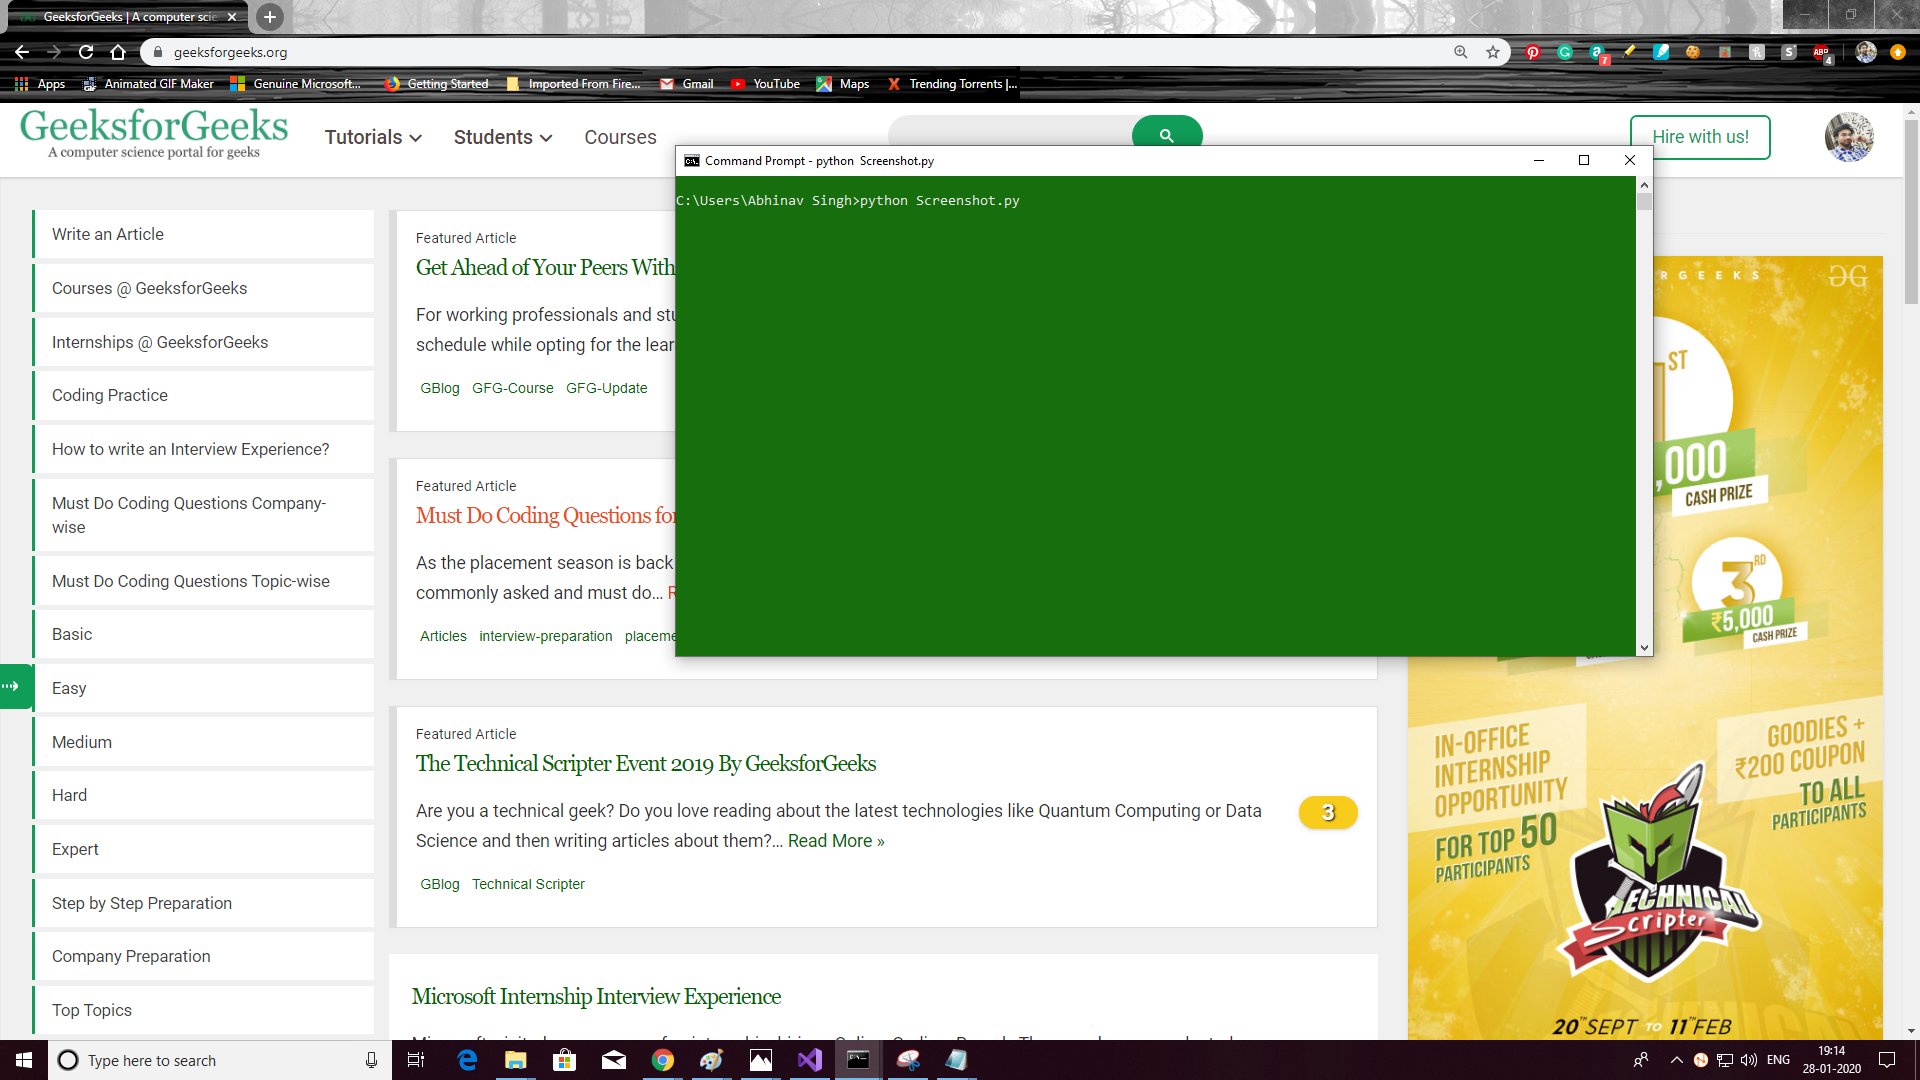Reload page with browser refresh icon

click(86, 52)
